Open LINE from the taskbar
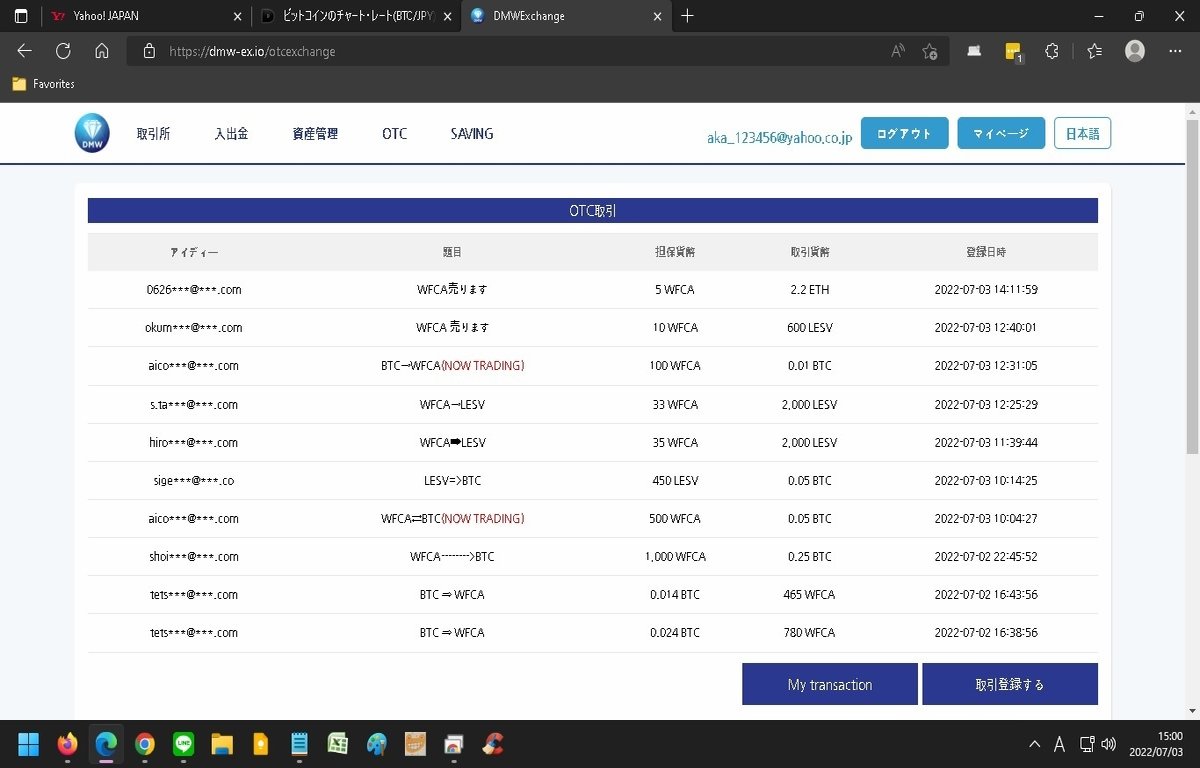 click(183, 744)
